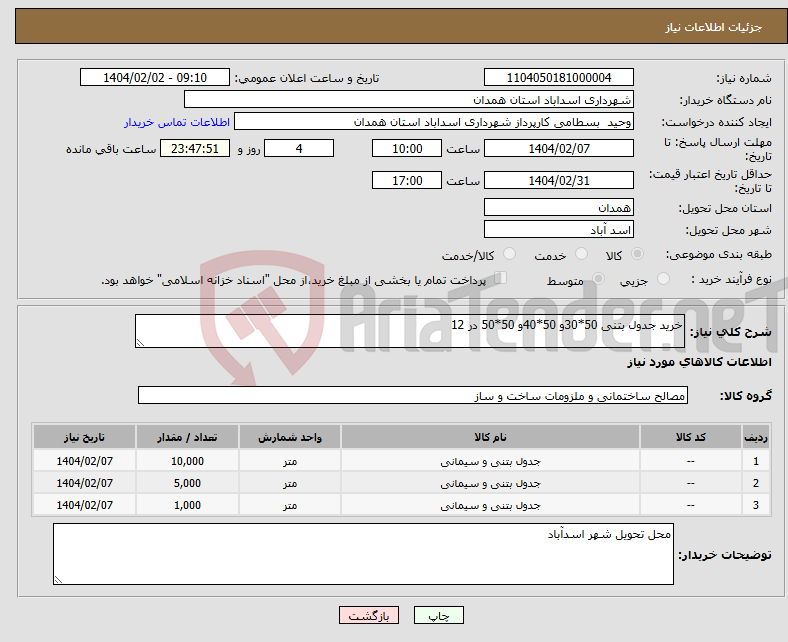
Task: Focus the buyer organization name field
Action: click(x=409, y=100)
